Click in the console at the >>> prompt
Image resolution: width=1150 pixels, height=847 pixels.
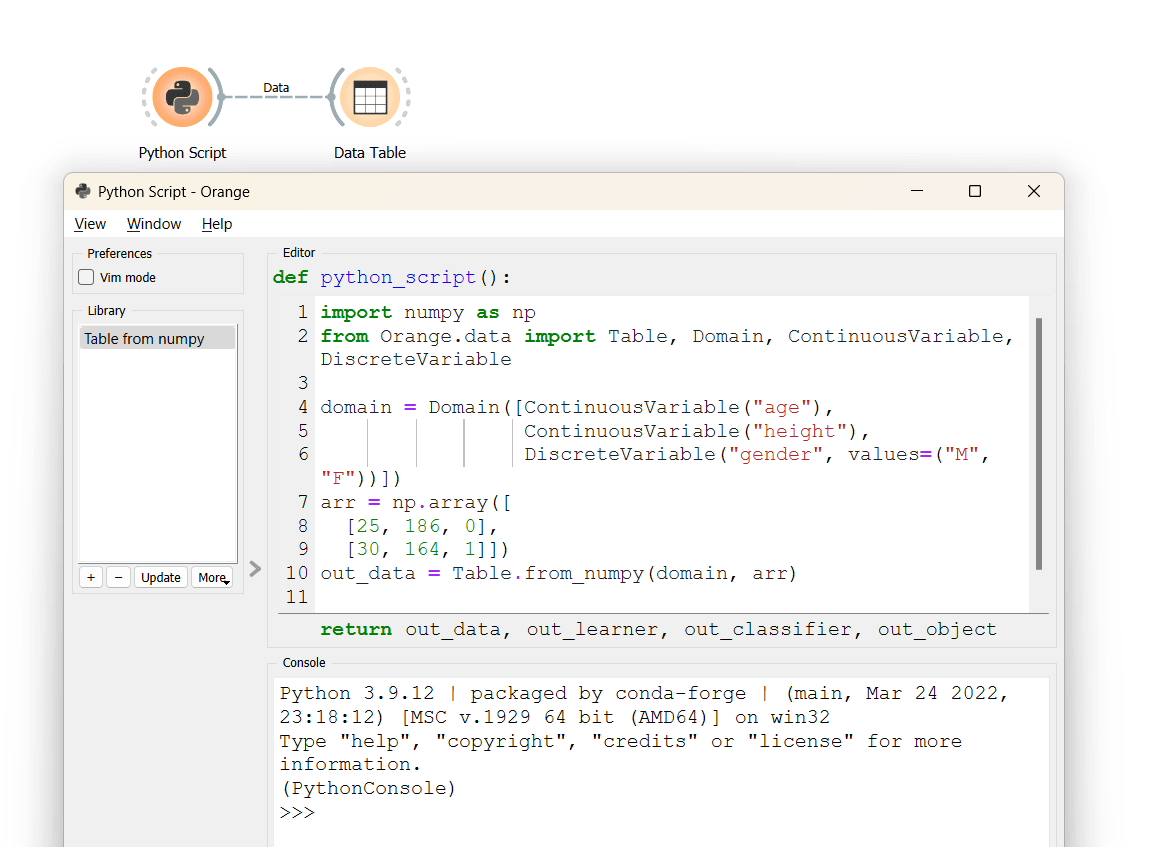point(297,813)
